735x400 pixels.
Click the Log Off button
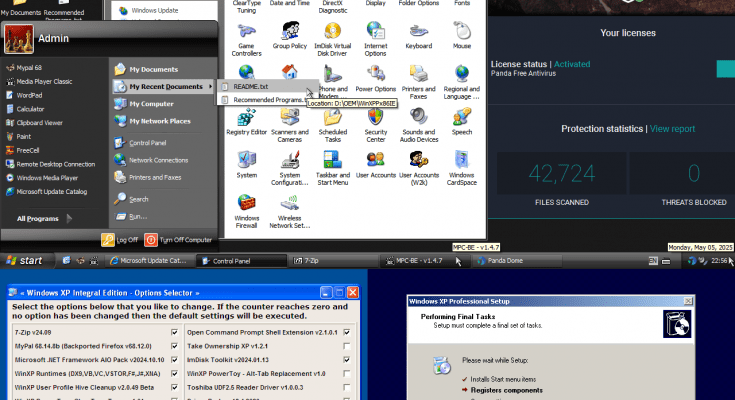(x=120, y=240)
